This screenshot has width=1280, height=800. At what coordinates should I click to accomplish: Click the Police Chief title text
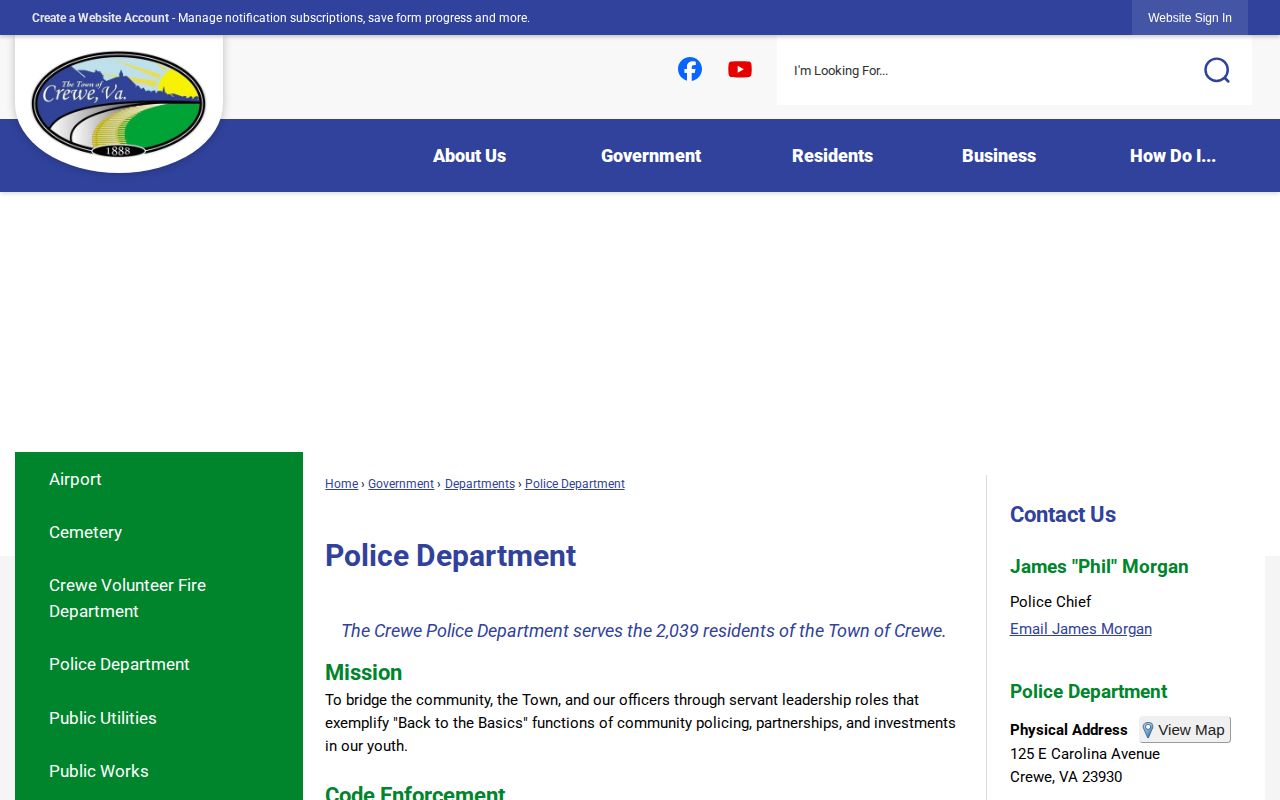1050,602
